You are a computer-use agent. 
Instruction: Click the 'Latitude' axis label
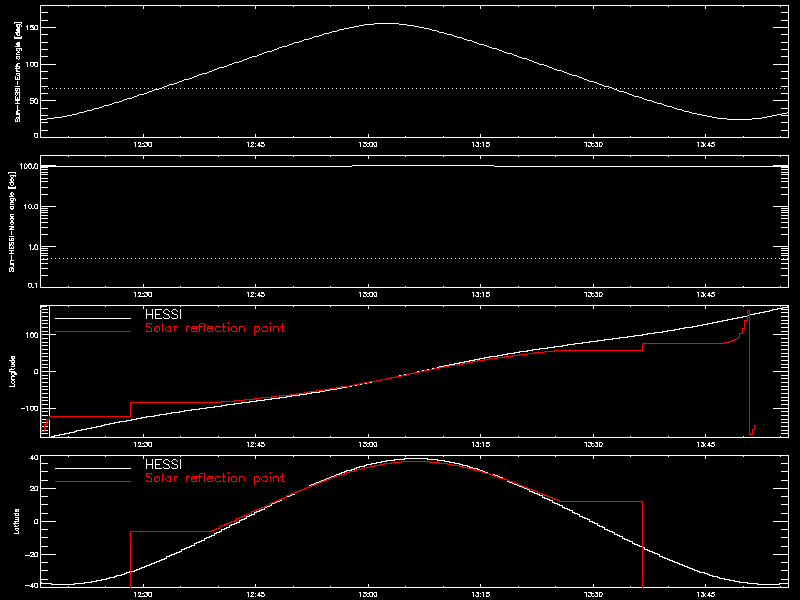pos(17,521)
